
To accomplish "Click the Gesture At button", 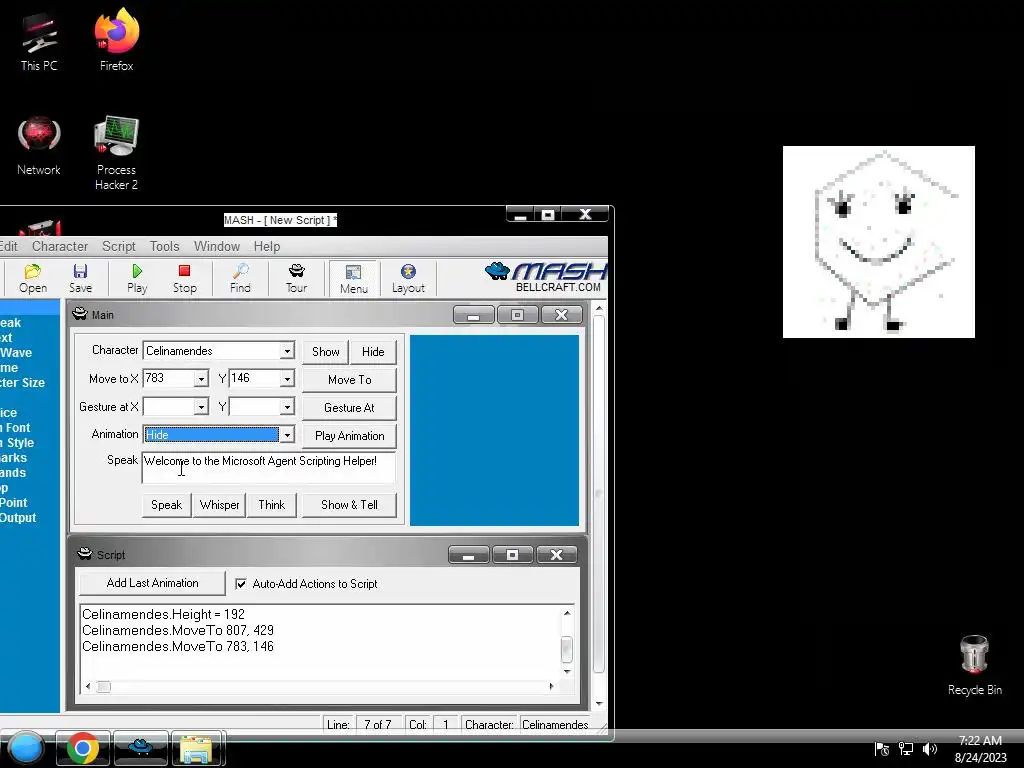I will [x=349, y=408].
